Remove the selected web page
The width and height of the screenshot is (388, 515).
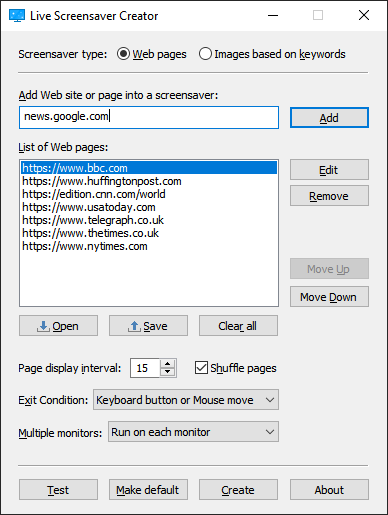click(329, 196)
